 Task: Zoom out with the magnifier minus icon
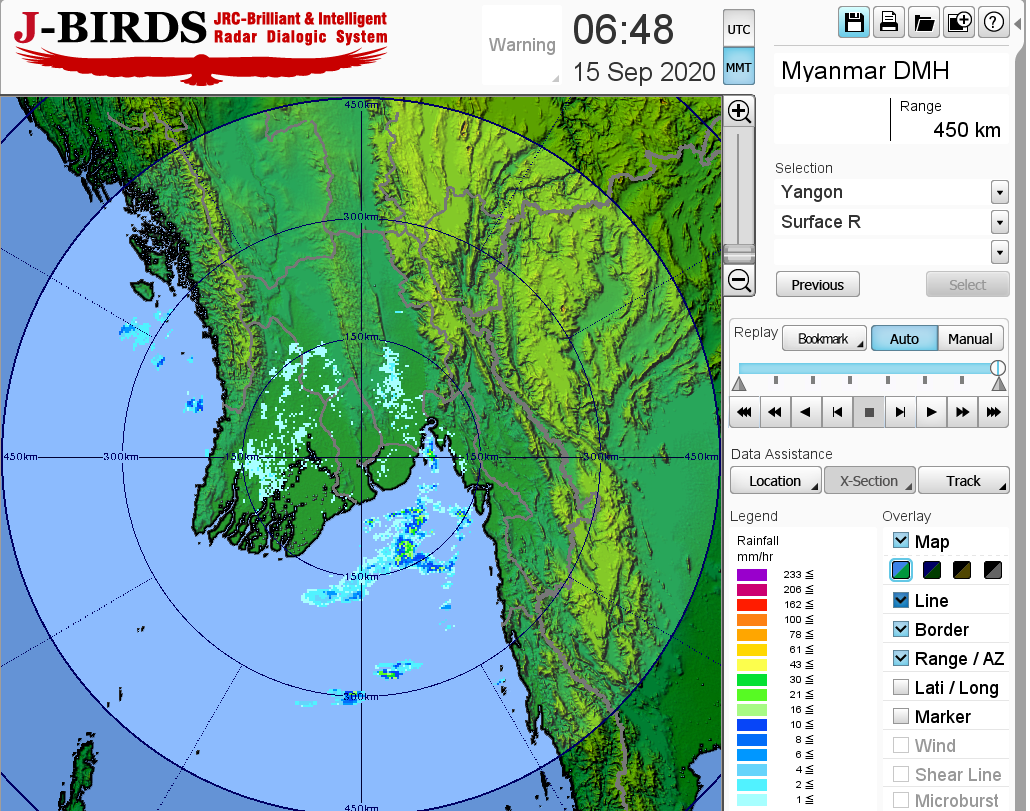pyautogui.click(x=740, y=281)
